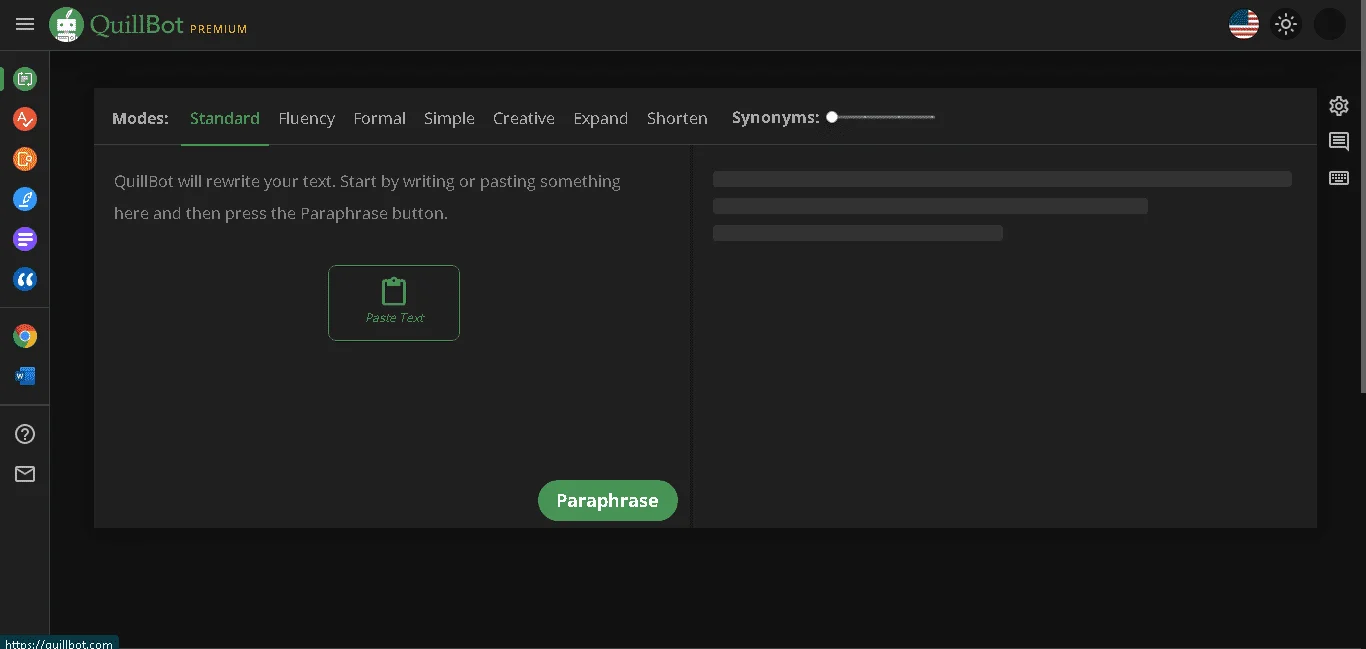Open the Contact Us mail icon
The width and height of the screenshot is (1366, 649).
tap(25, 474)
